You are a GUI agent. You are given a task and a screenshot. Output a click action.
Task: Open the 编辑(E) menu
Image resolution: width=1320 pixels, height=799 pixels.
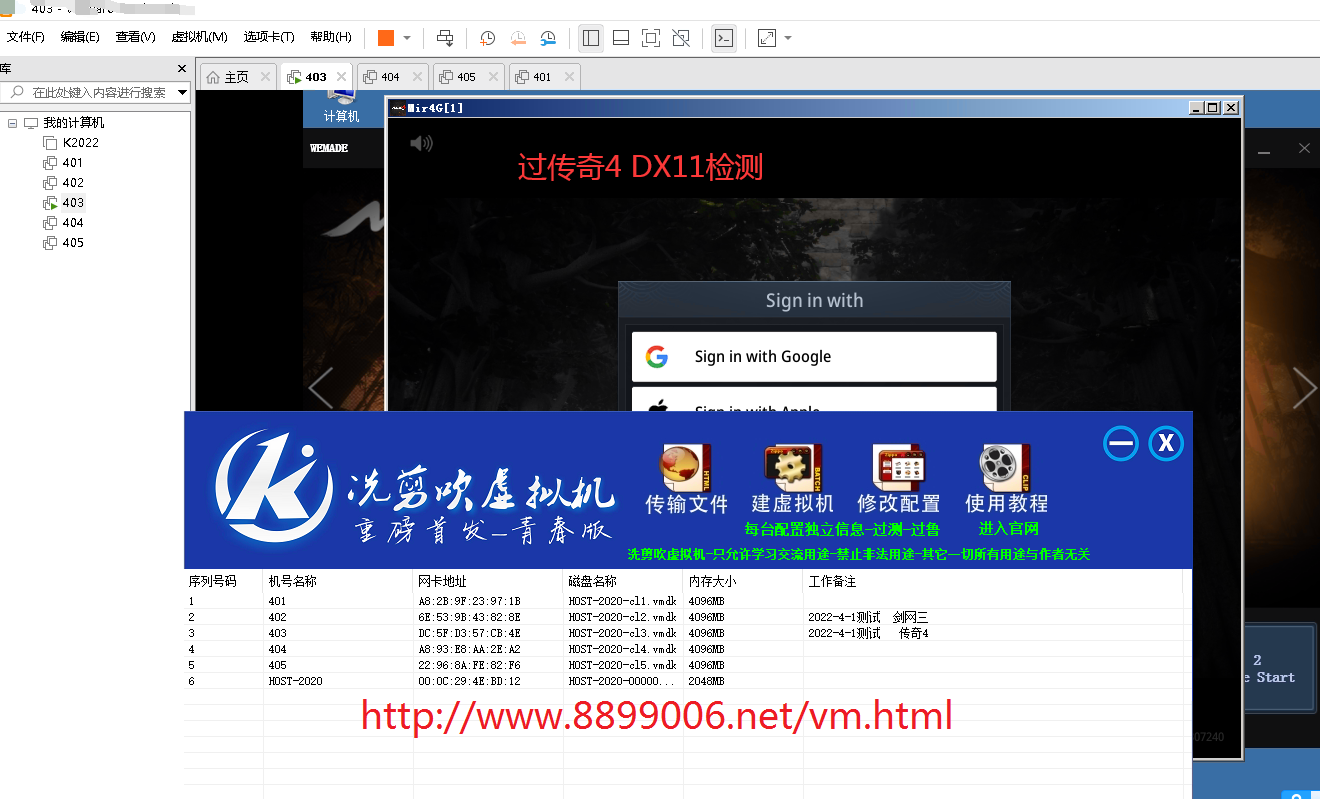(x=80, y=37)
